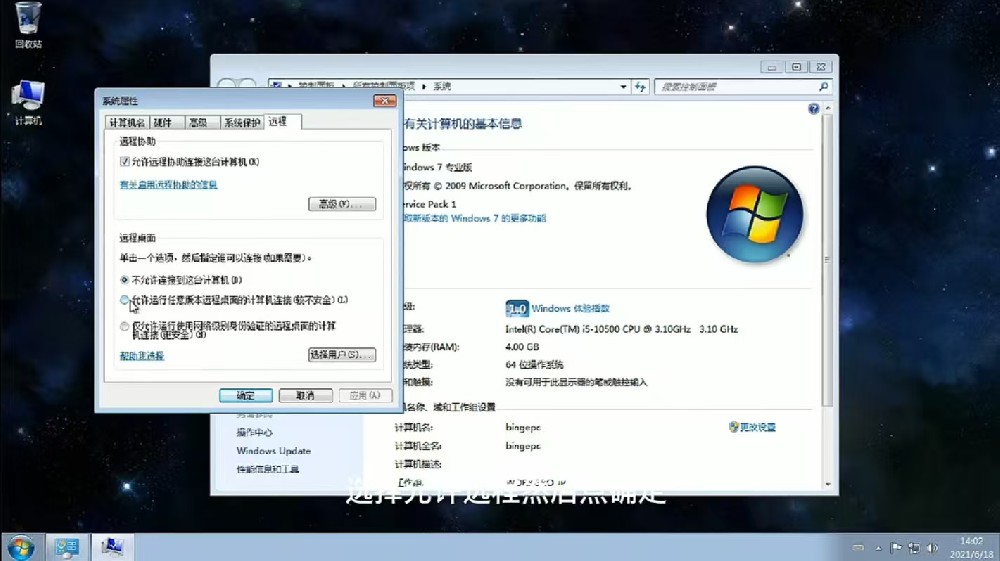Click the System breadcrumb in address bar
Screen dimensions: 1000x561
442,87
